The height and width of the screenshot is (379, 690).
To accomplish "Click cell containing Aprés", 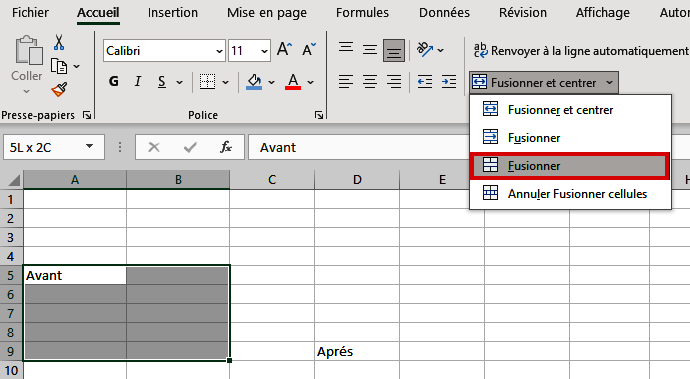I will pyautogui.click(x=357, y=351).
